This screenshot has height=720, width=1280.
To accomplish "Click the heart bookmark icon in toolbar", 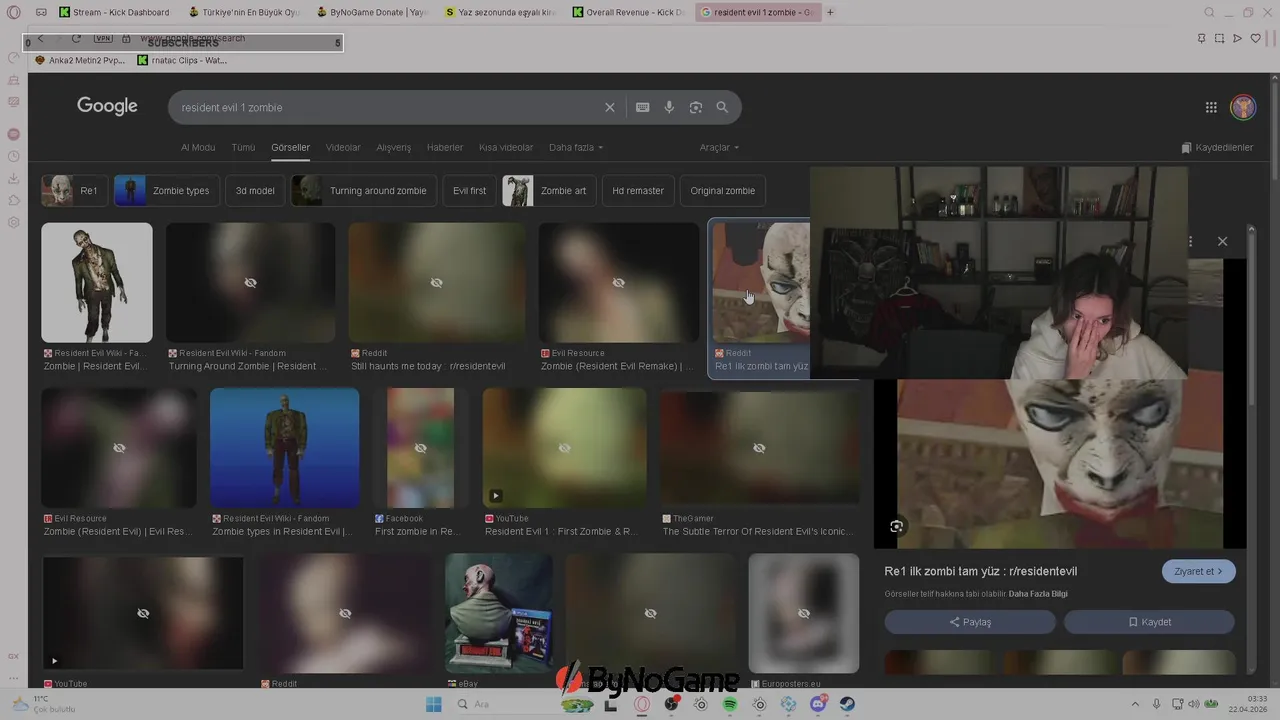I will [1256, 38].
